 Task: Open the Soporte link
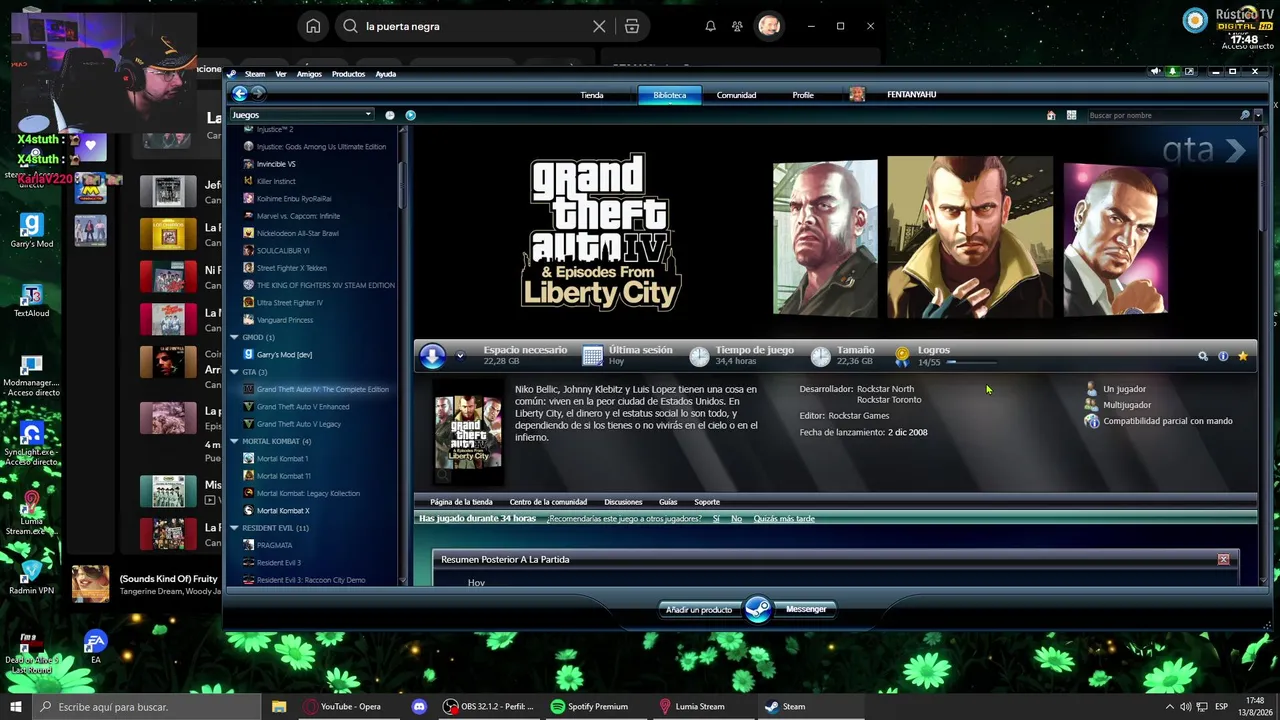tap(707, 502)
